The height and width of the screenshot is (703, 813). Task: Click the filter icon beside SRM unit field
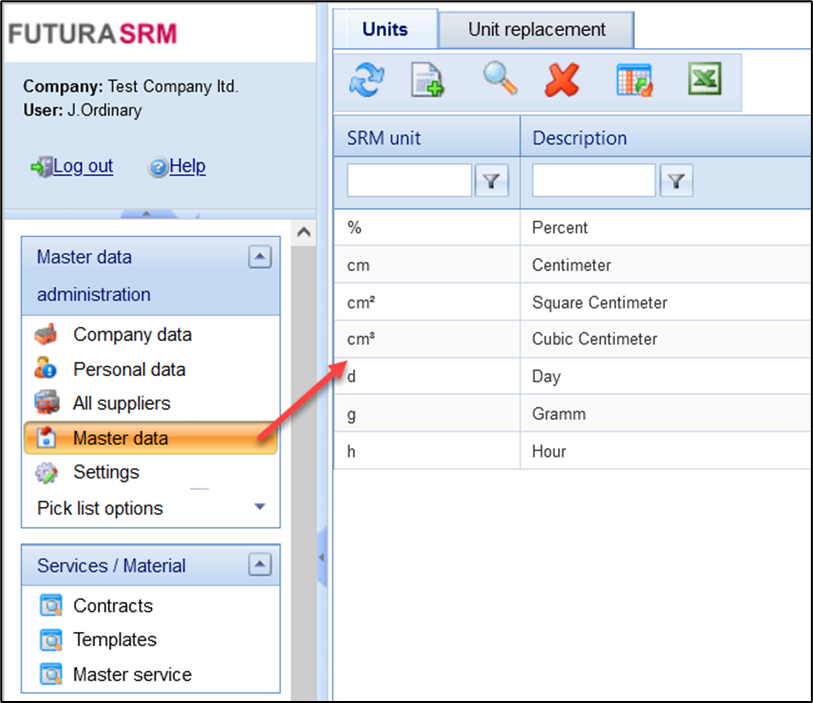coord(492,181)
